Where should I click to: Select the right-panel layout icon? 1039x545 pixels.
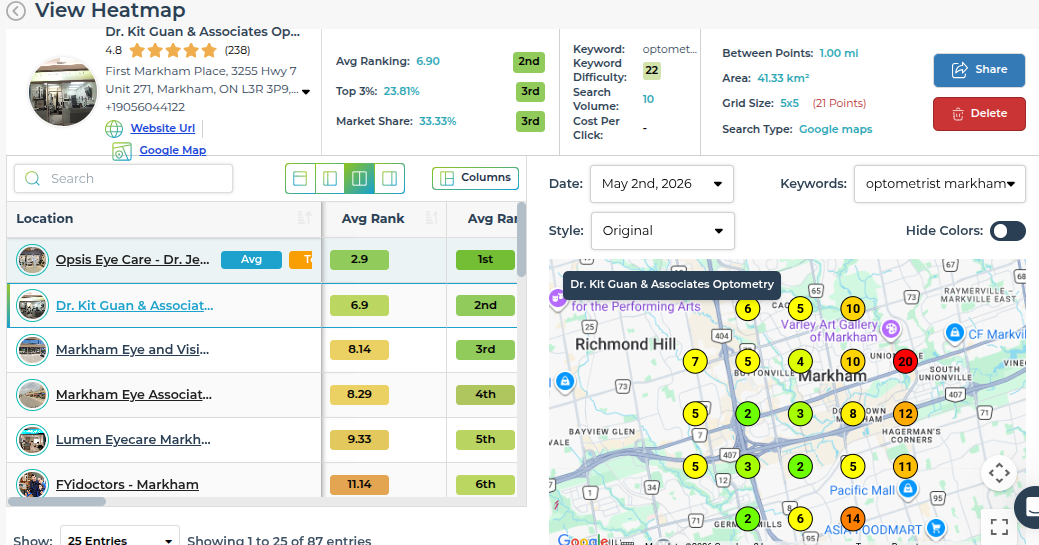coord(390,178)
